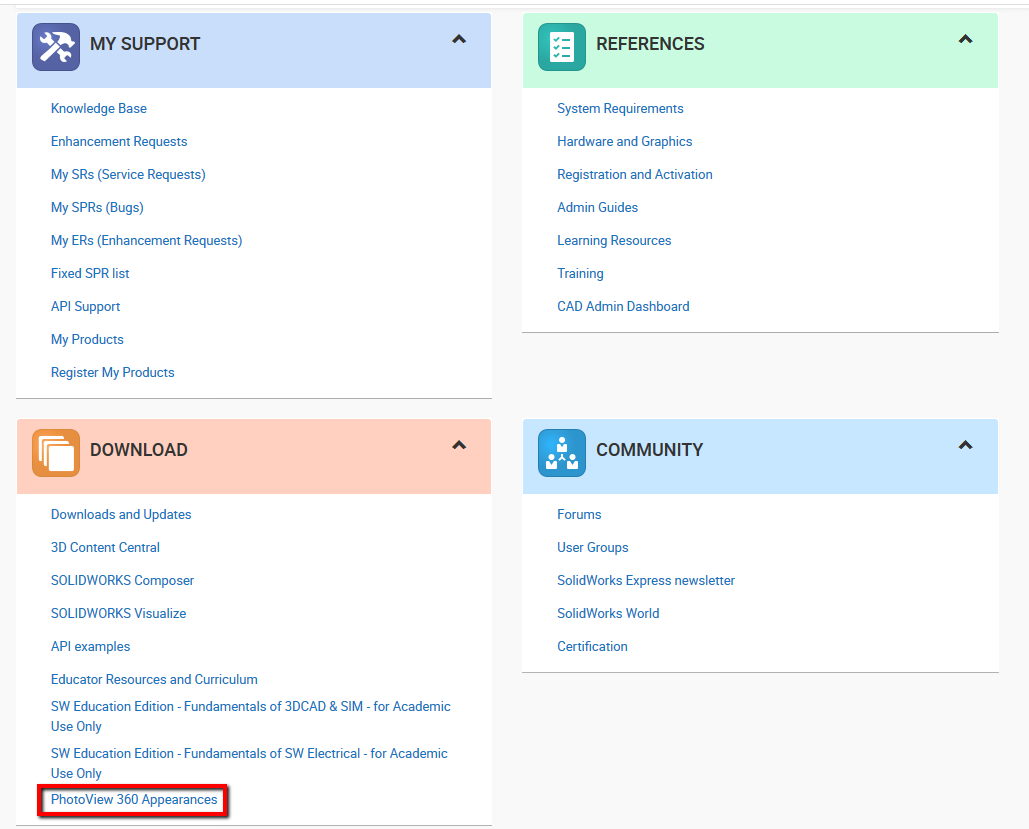Image resolution: width=1029 pixels, height=829 pixels.
Task: Click the DOWNLOAD section heading
Action: click(x=139, y=450)
